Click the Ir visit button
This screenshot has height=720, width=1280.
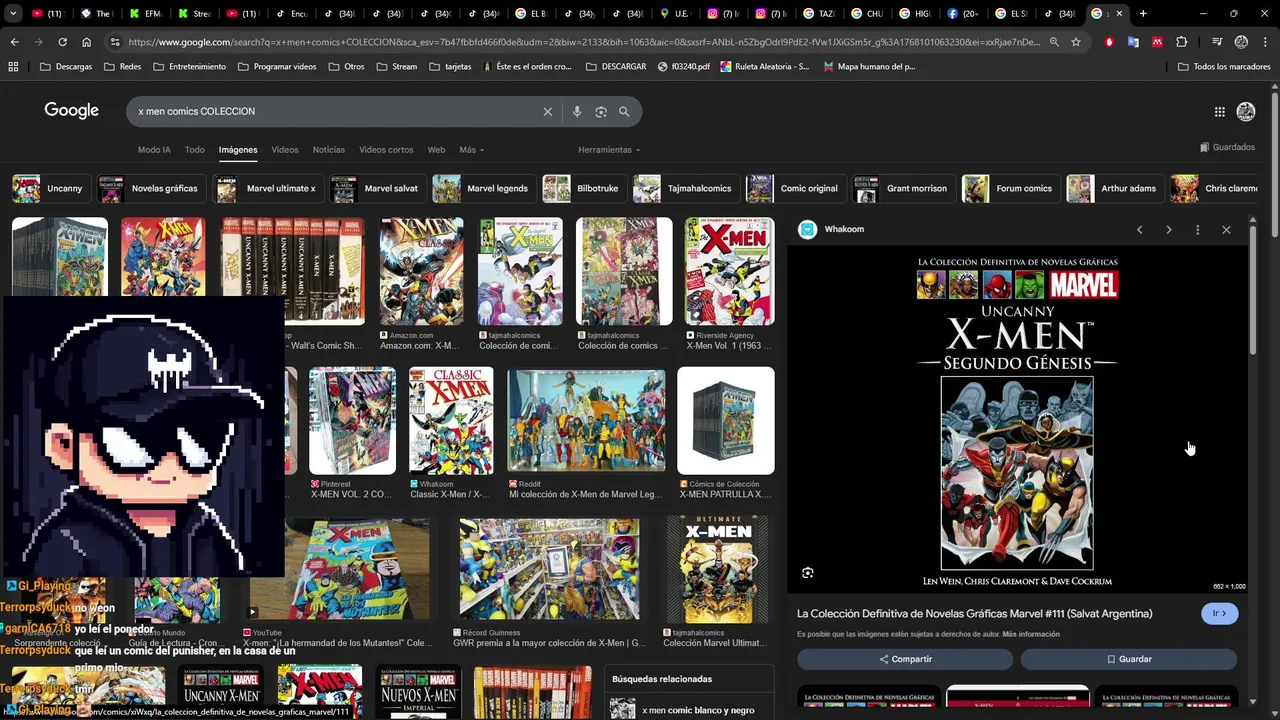pyautogui.click(x=1220, y=613)
